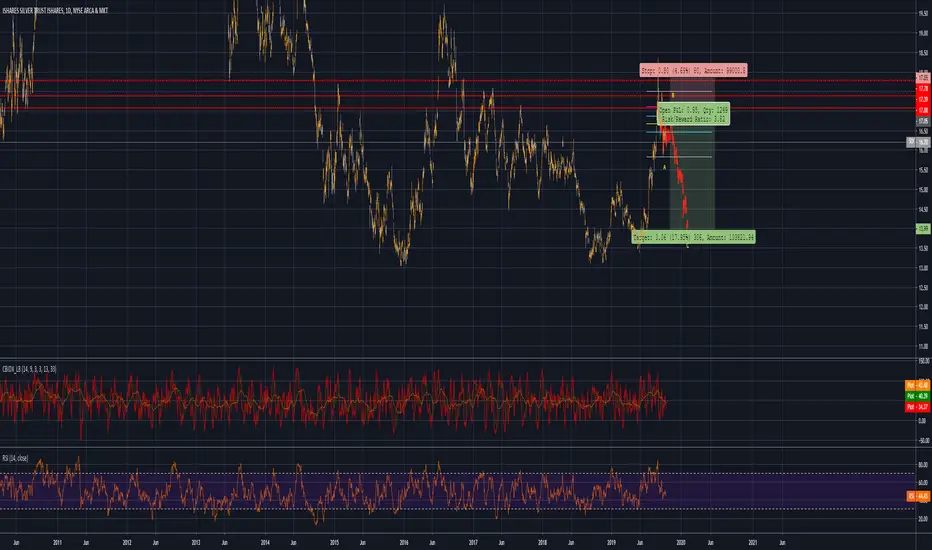Click the orange Plot 43.40 value tag
This screenshot has width=932, height=550.
point(918,385)
